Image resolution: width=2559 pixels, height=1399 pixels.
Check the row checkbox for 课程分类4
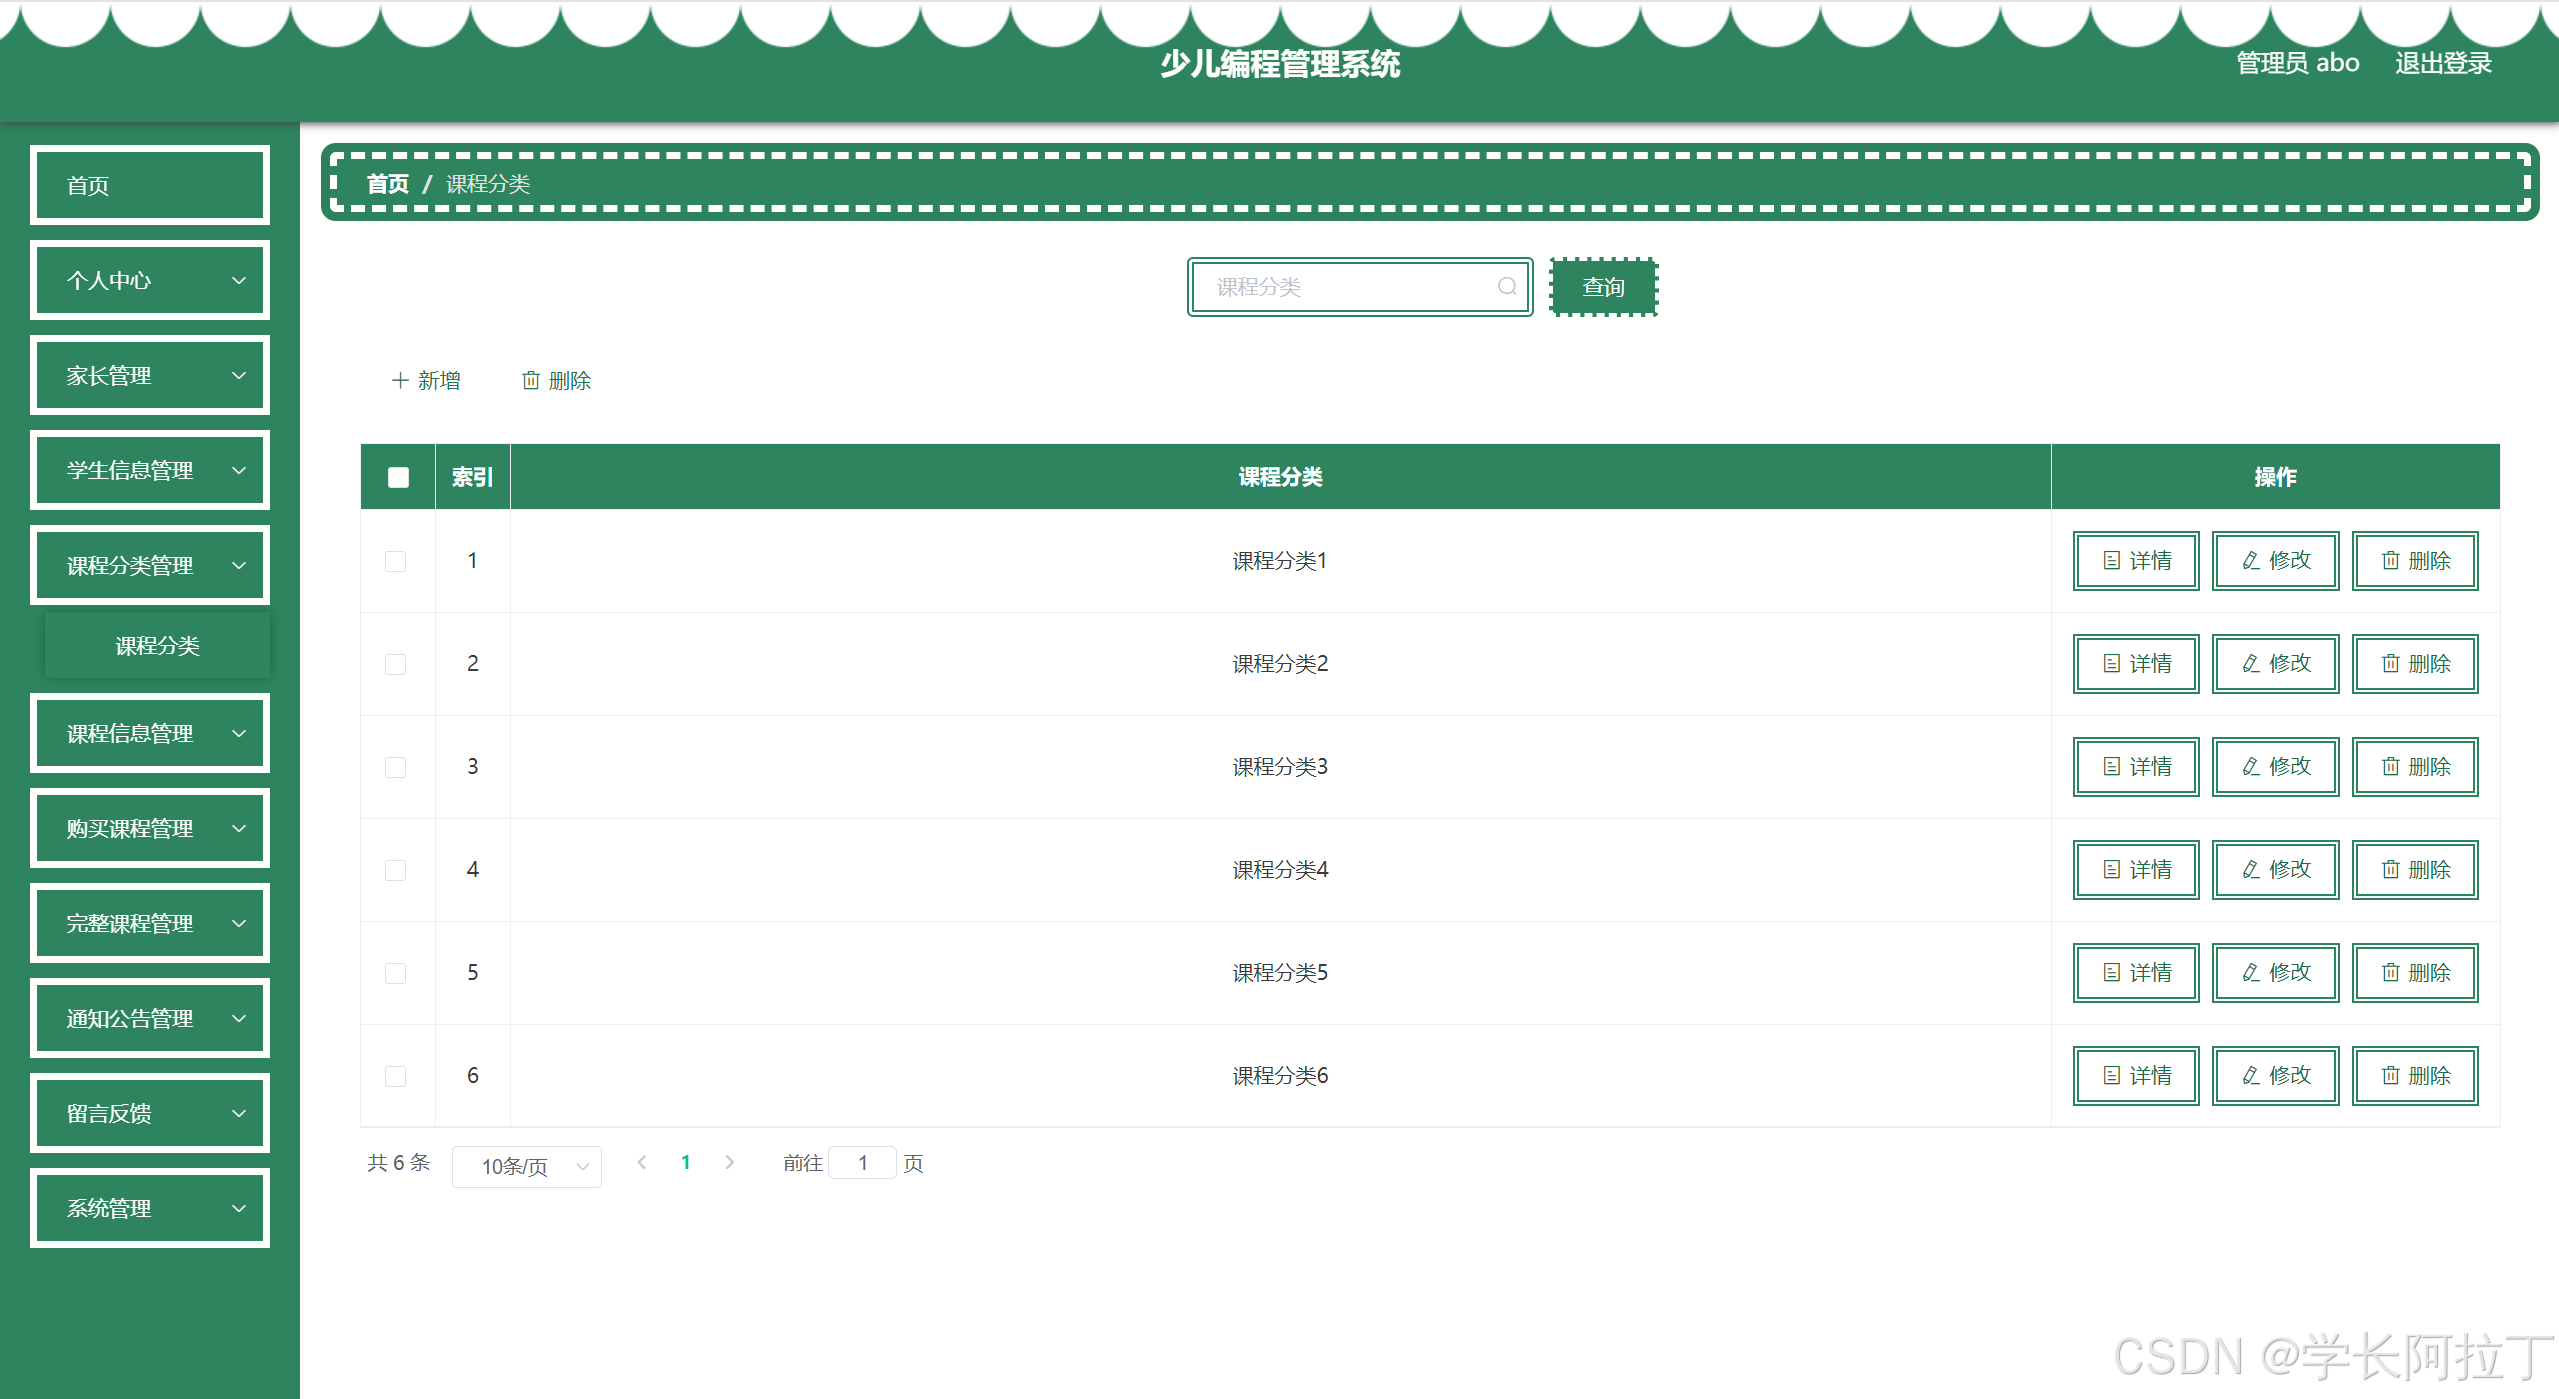(x=396, y=869)
